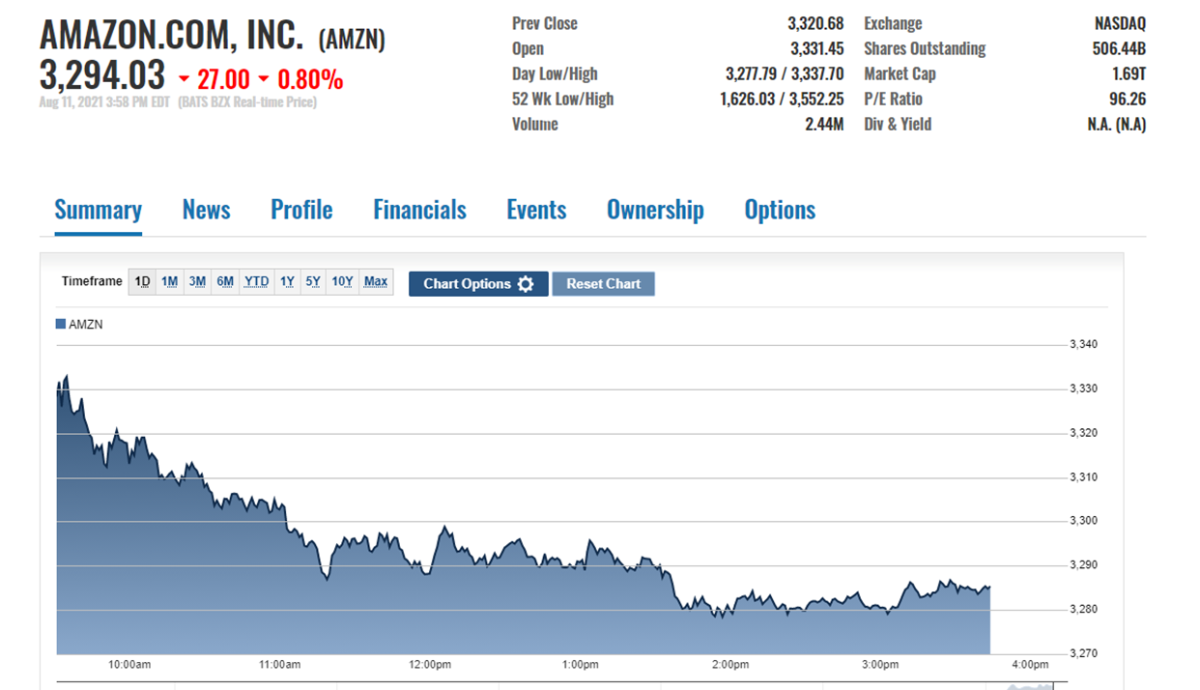
Task: Click the NASDAQ exchange value
Action: [x=1120, y=23]
